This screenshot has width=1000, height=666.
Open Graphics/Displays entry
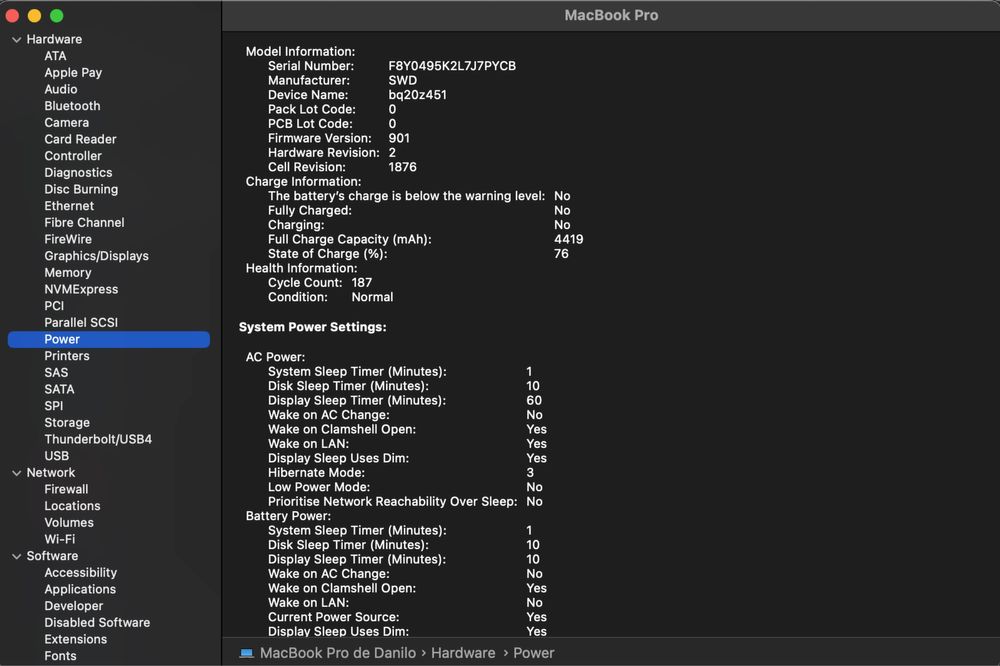(96, 256)
